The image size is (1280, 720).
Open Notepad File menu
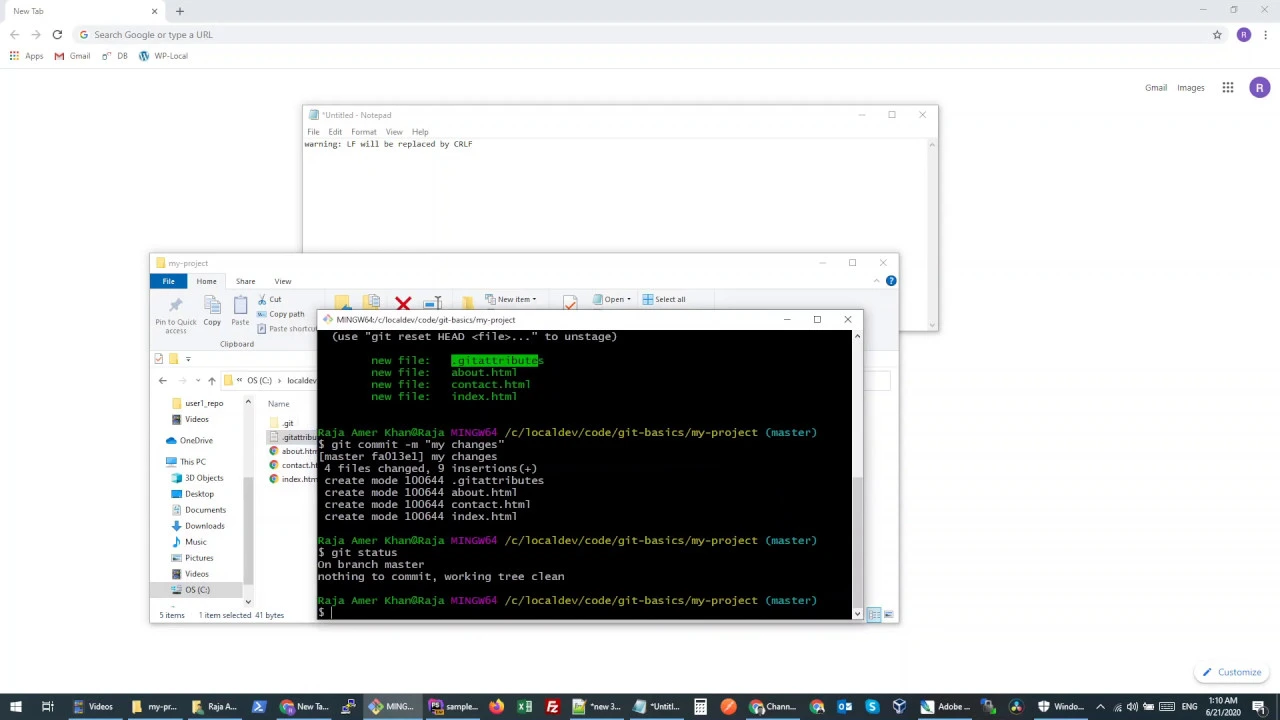click(x=313, y=132)
